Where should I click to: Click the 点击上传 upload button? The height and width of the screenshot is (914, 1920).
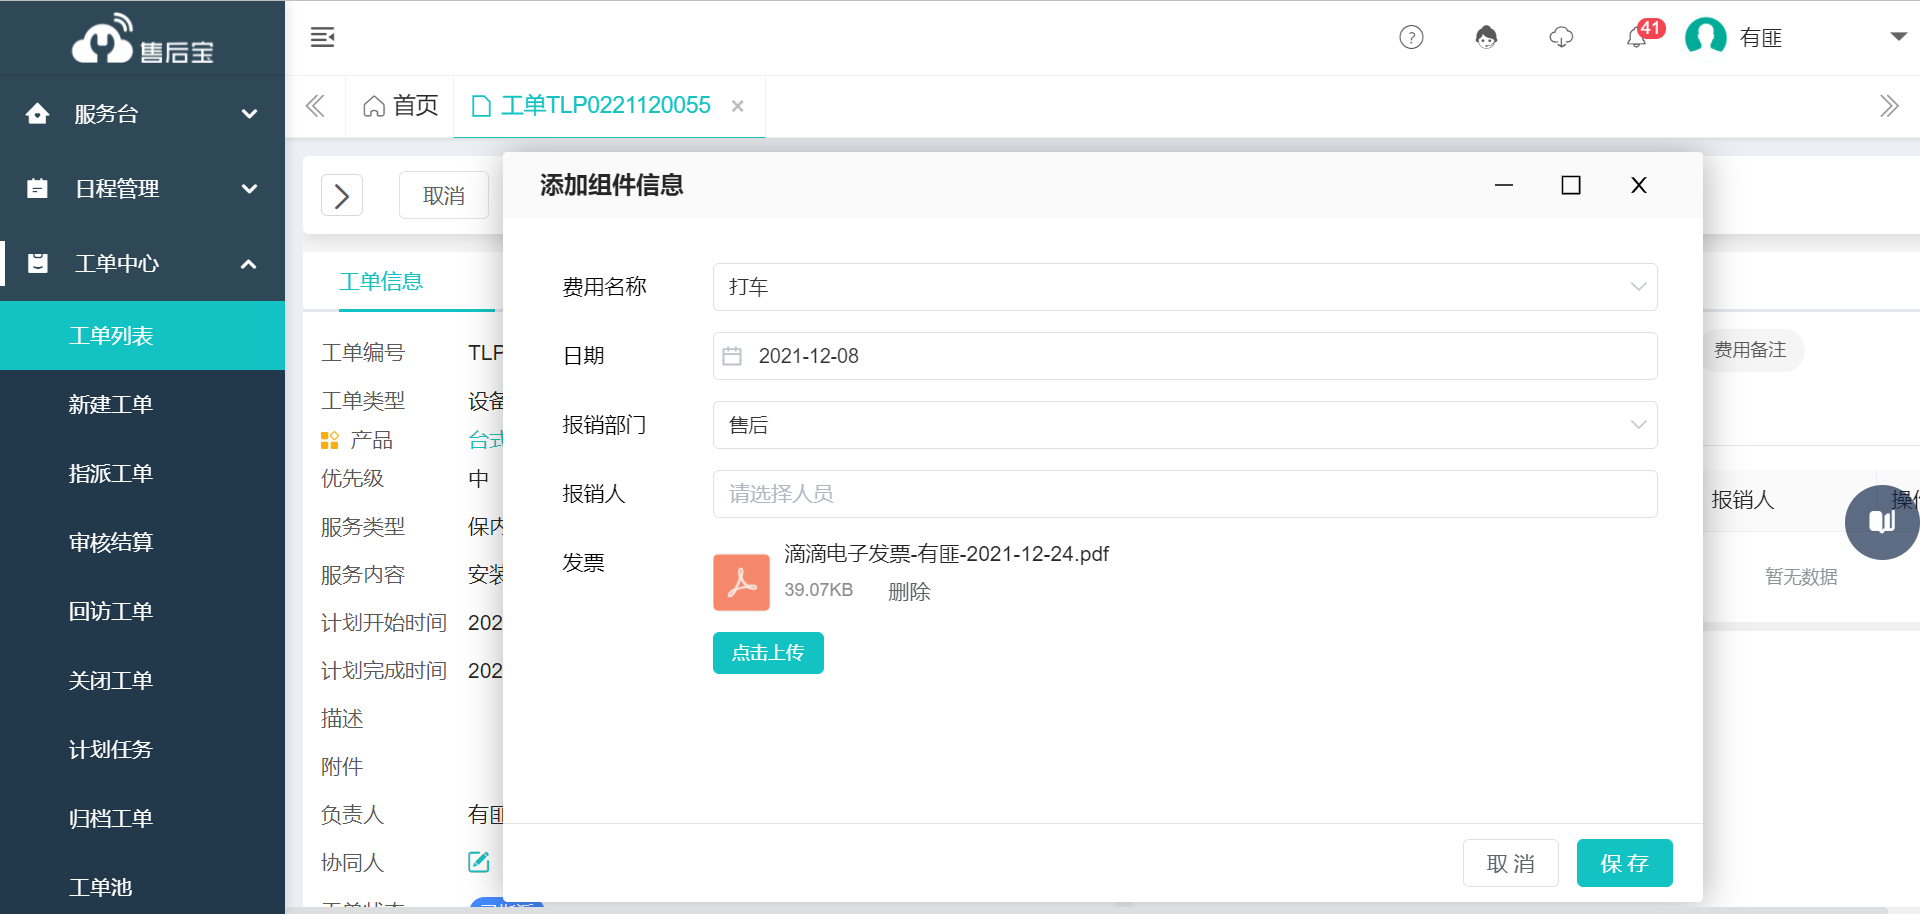[x=767, y=652]
